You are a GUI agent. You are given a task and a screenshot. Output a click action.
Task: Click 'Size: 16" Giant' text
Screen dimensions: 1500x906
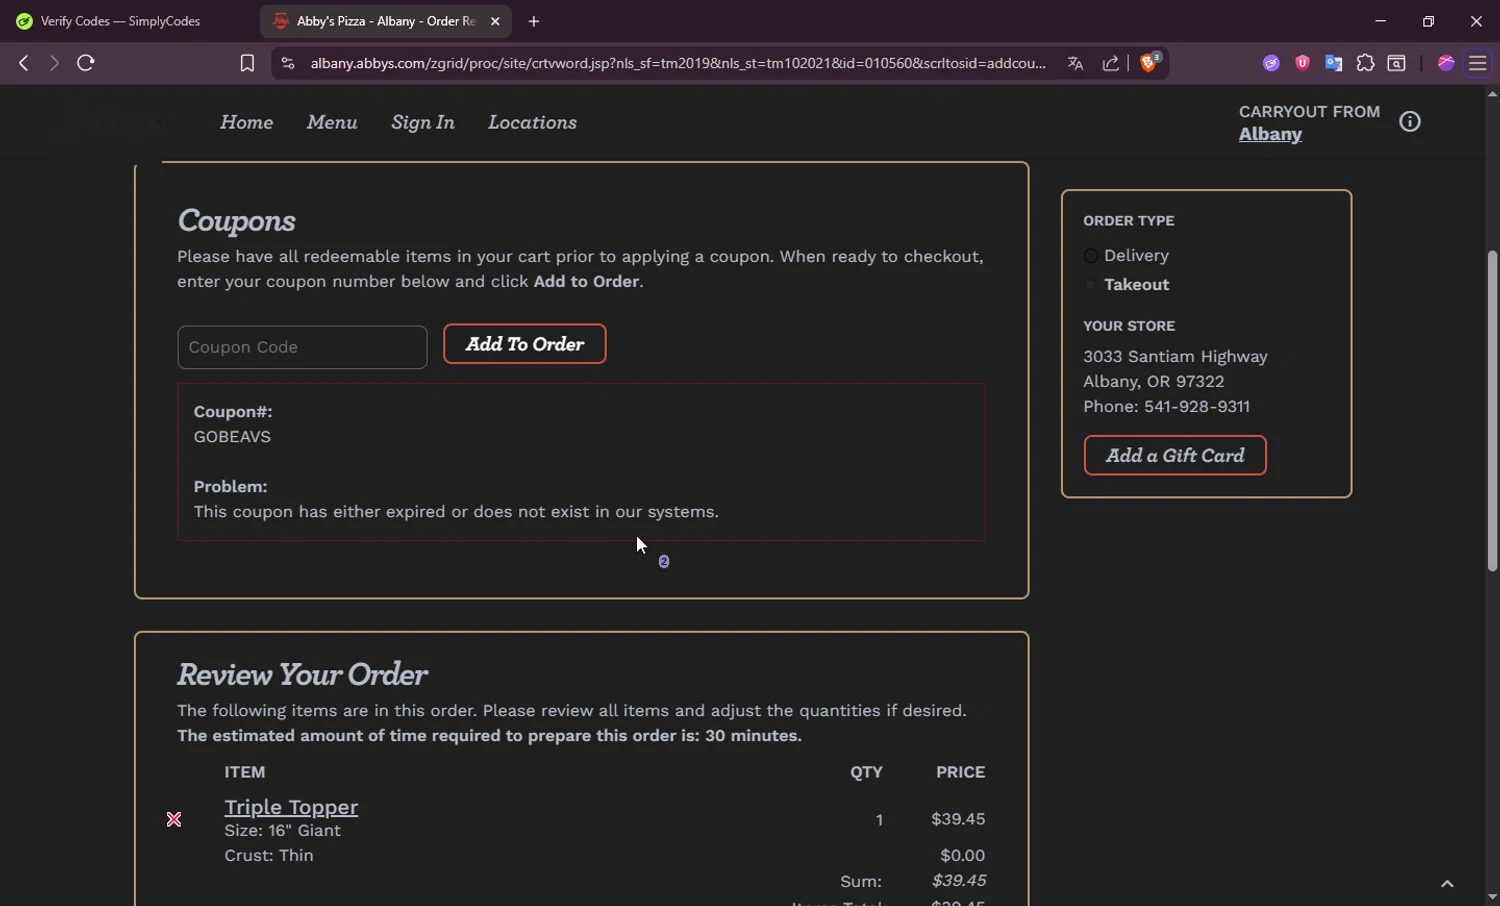point(282,830)
